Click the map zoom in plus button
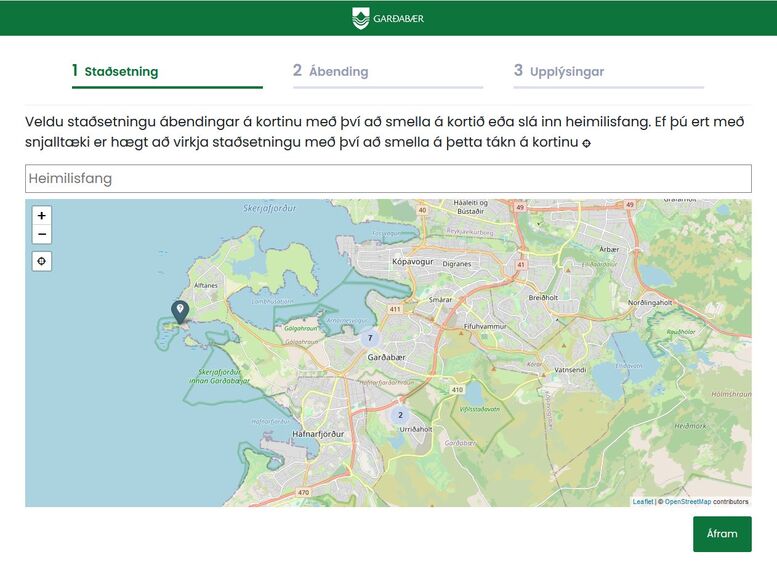The height and width of the screenshot is (565, 777). [x=41, y=215]
